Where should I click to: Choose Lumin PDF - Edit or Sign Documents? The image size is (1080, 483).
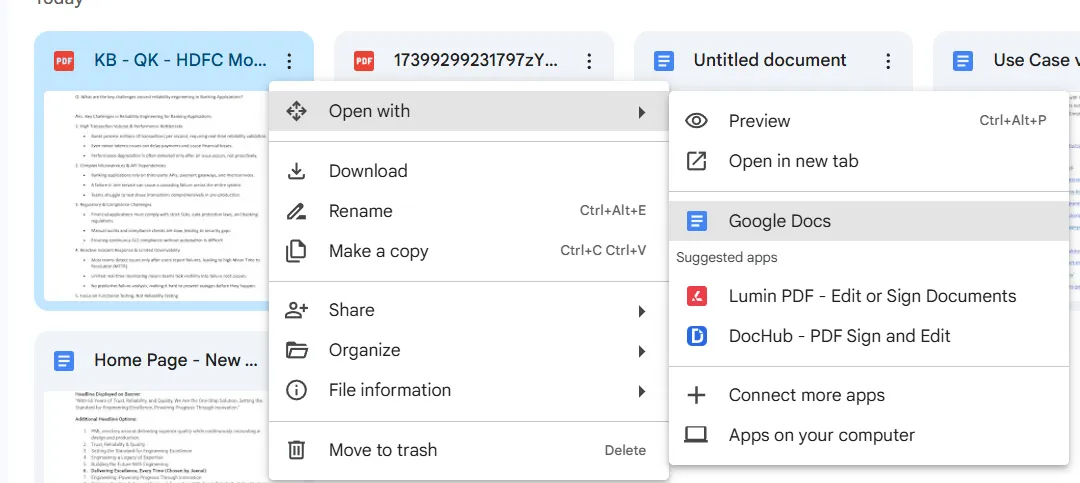pyautogui.click(x=869, y=296)
